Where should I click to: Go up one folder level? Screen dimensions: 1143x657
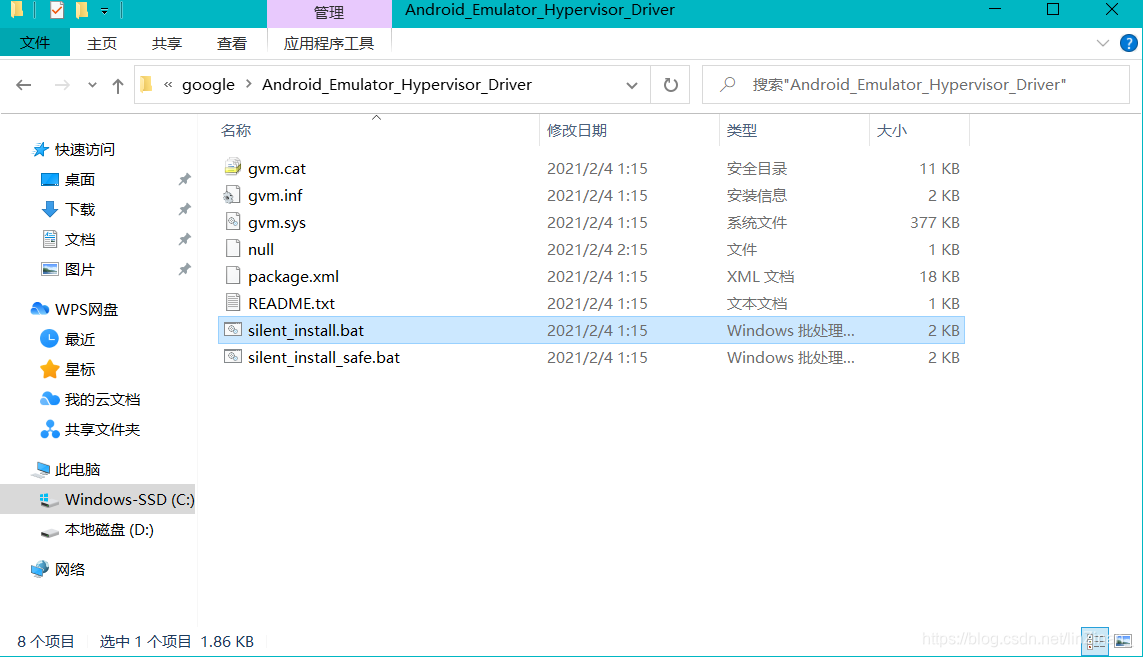[118, 85]
